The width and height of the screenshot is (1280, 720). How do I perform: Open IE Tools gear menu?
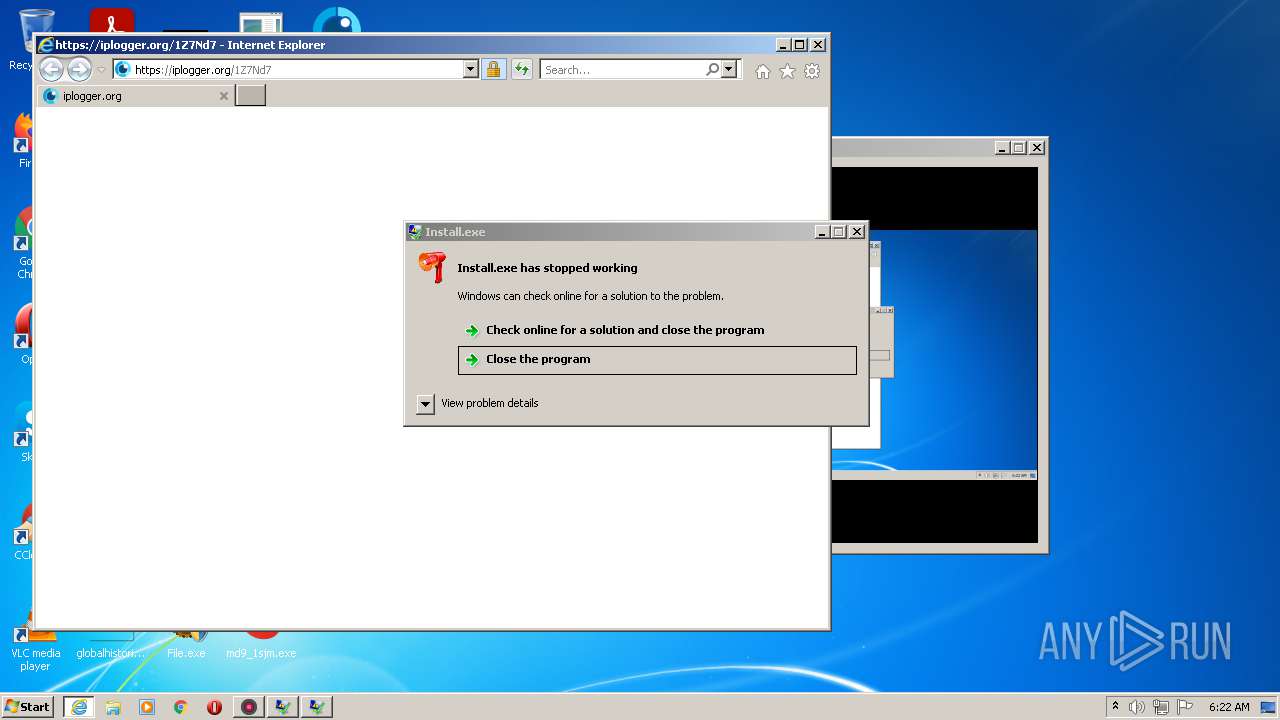coord(812,71)
